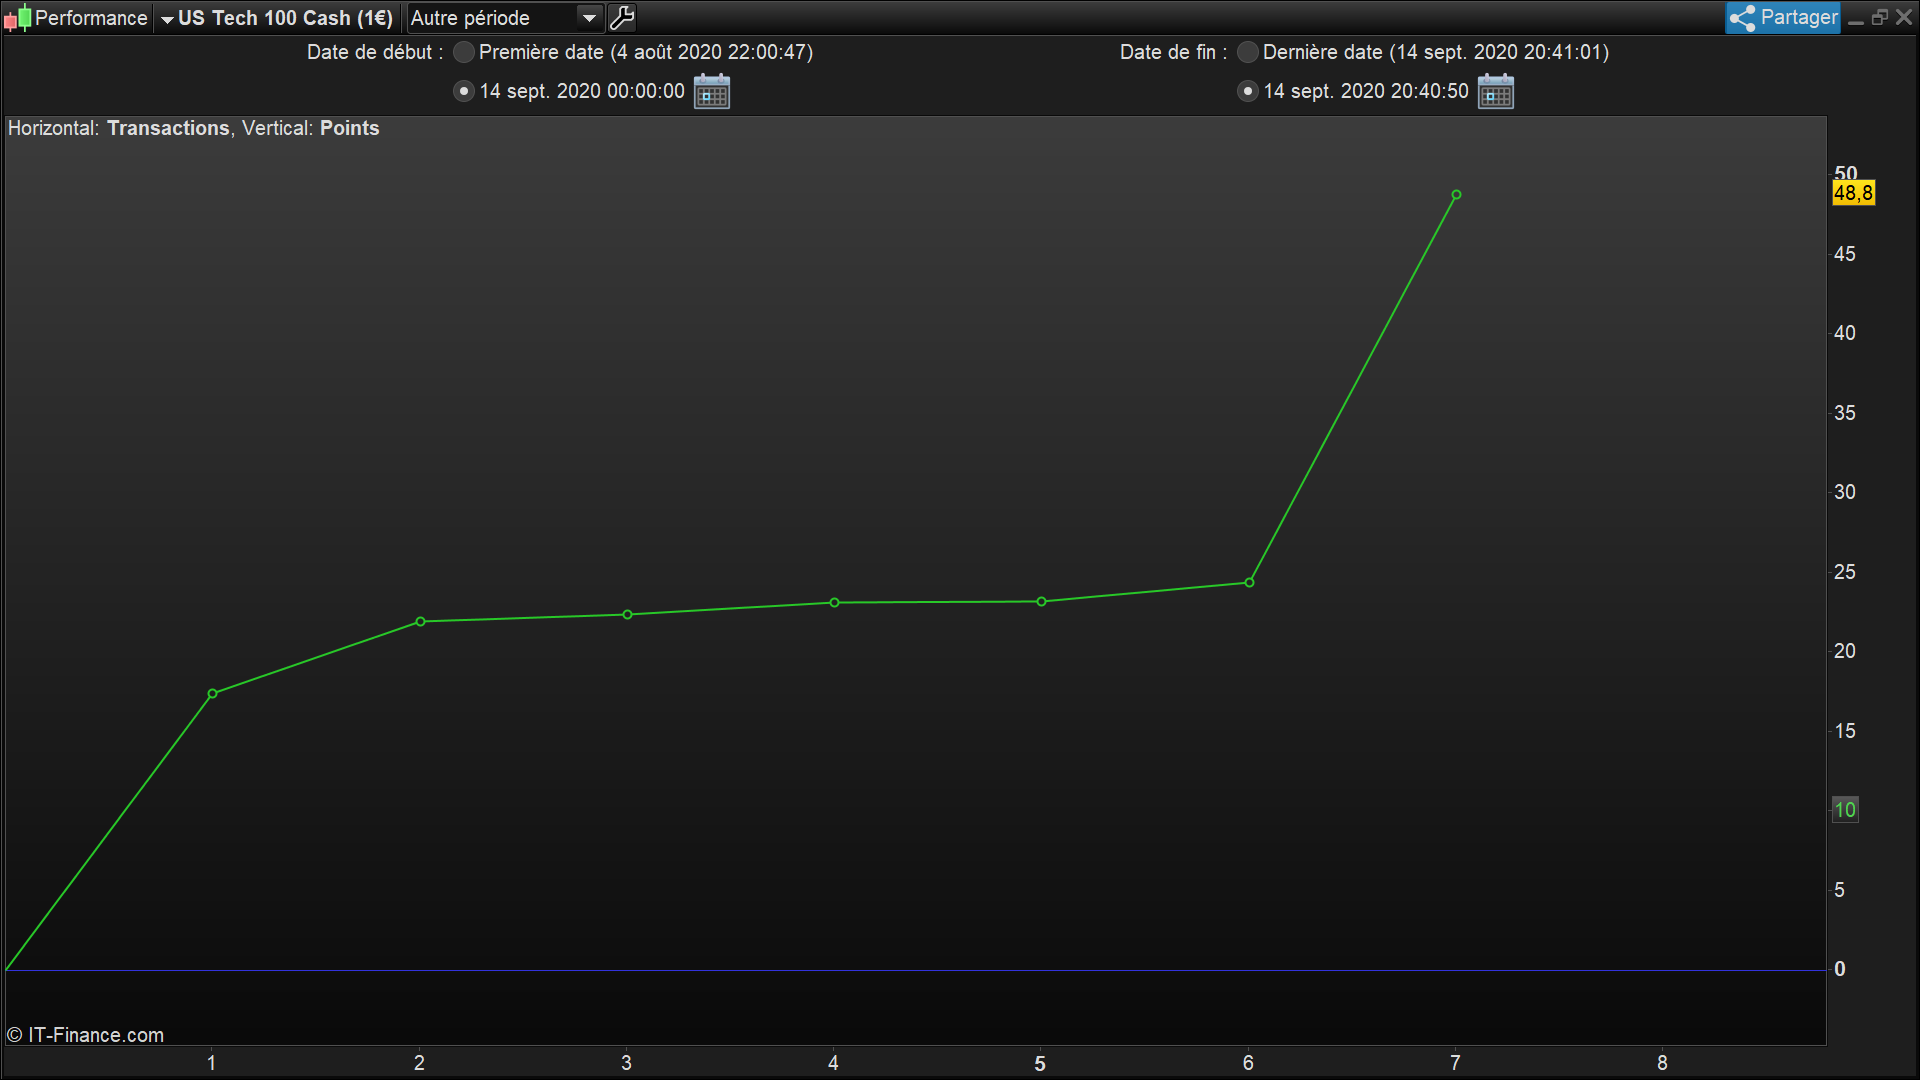The height and width of the screenshot is (1080, 1920).
Task: Open the start date calendar picker
Action: click(x=712, y=91)
